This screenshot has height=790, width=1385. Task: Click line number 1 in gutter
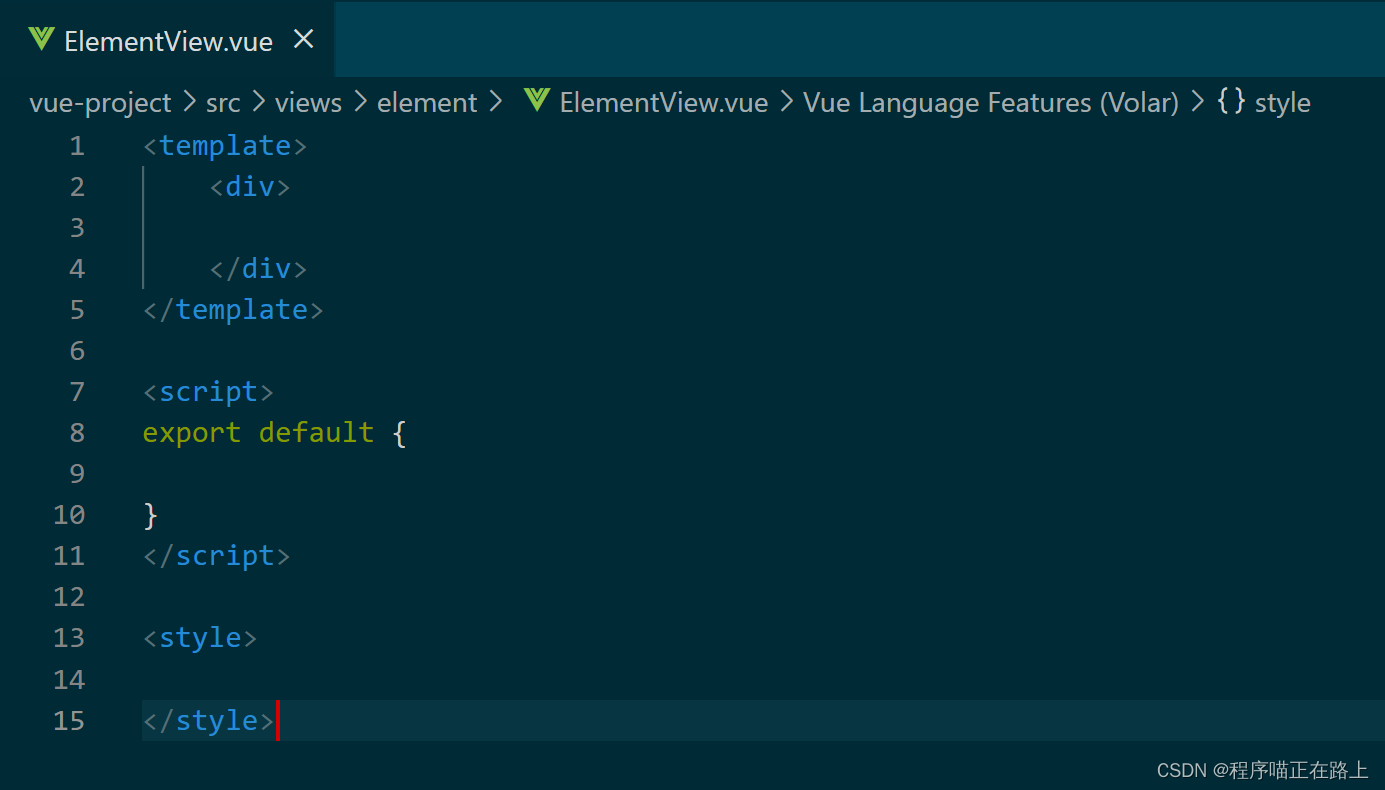click(x=77, y=146)
